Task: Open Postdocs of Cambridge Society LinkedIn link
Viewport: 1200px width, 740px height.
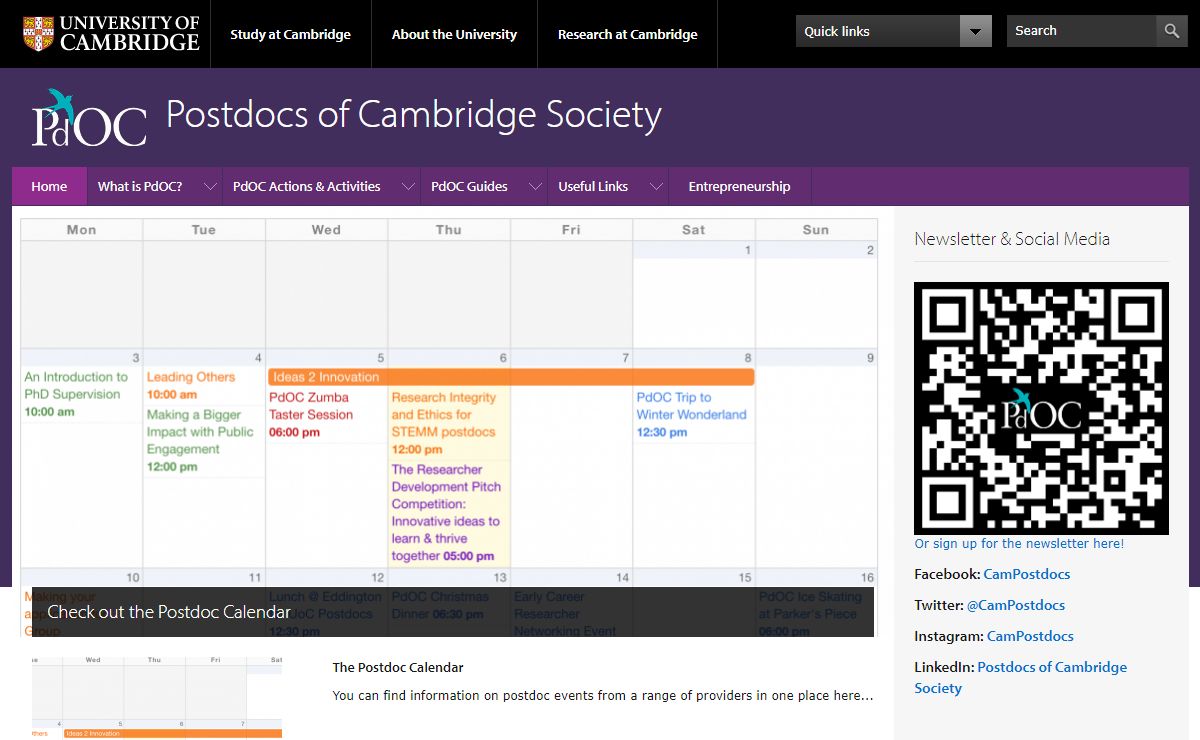Action: pyautogui.click(x=1020, y=677)
